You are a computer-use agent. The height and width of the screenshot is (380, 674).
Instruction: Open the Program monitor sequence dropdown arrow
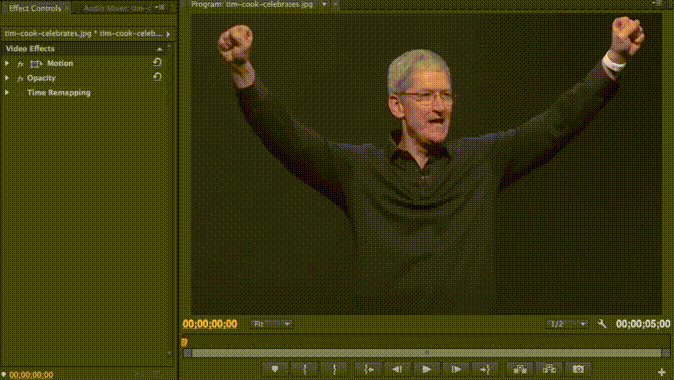(324, 4)
